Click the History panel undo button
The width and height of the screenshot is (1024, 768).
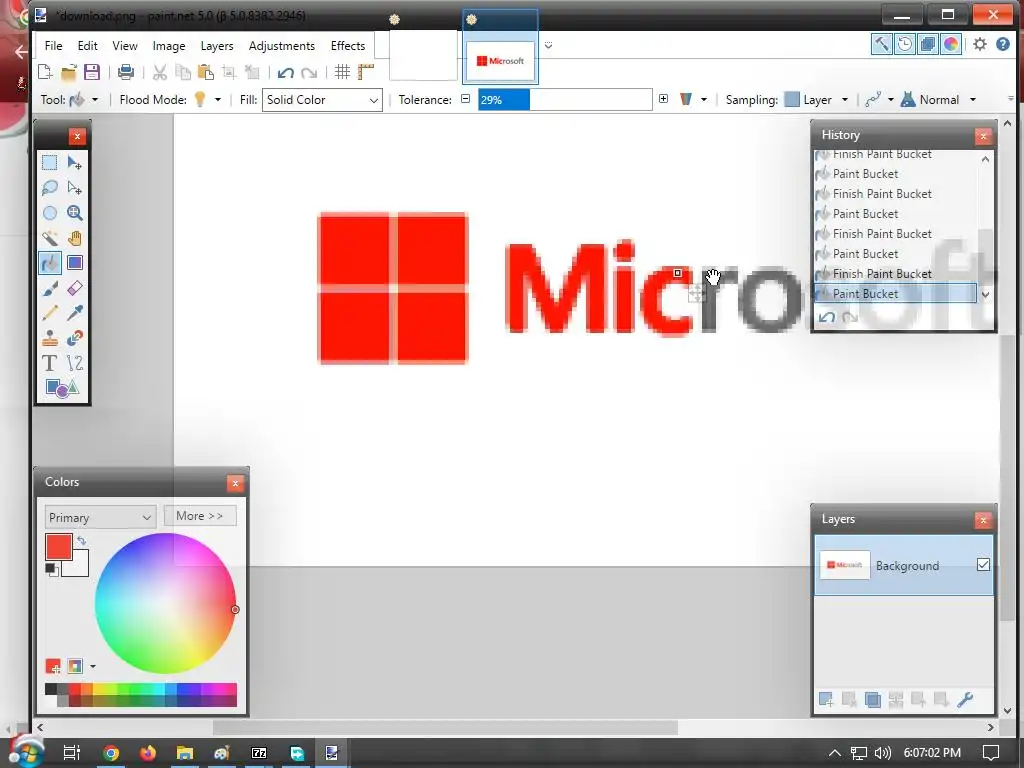pos(827,317)
